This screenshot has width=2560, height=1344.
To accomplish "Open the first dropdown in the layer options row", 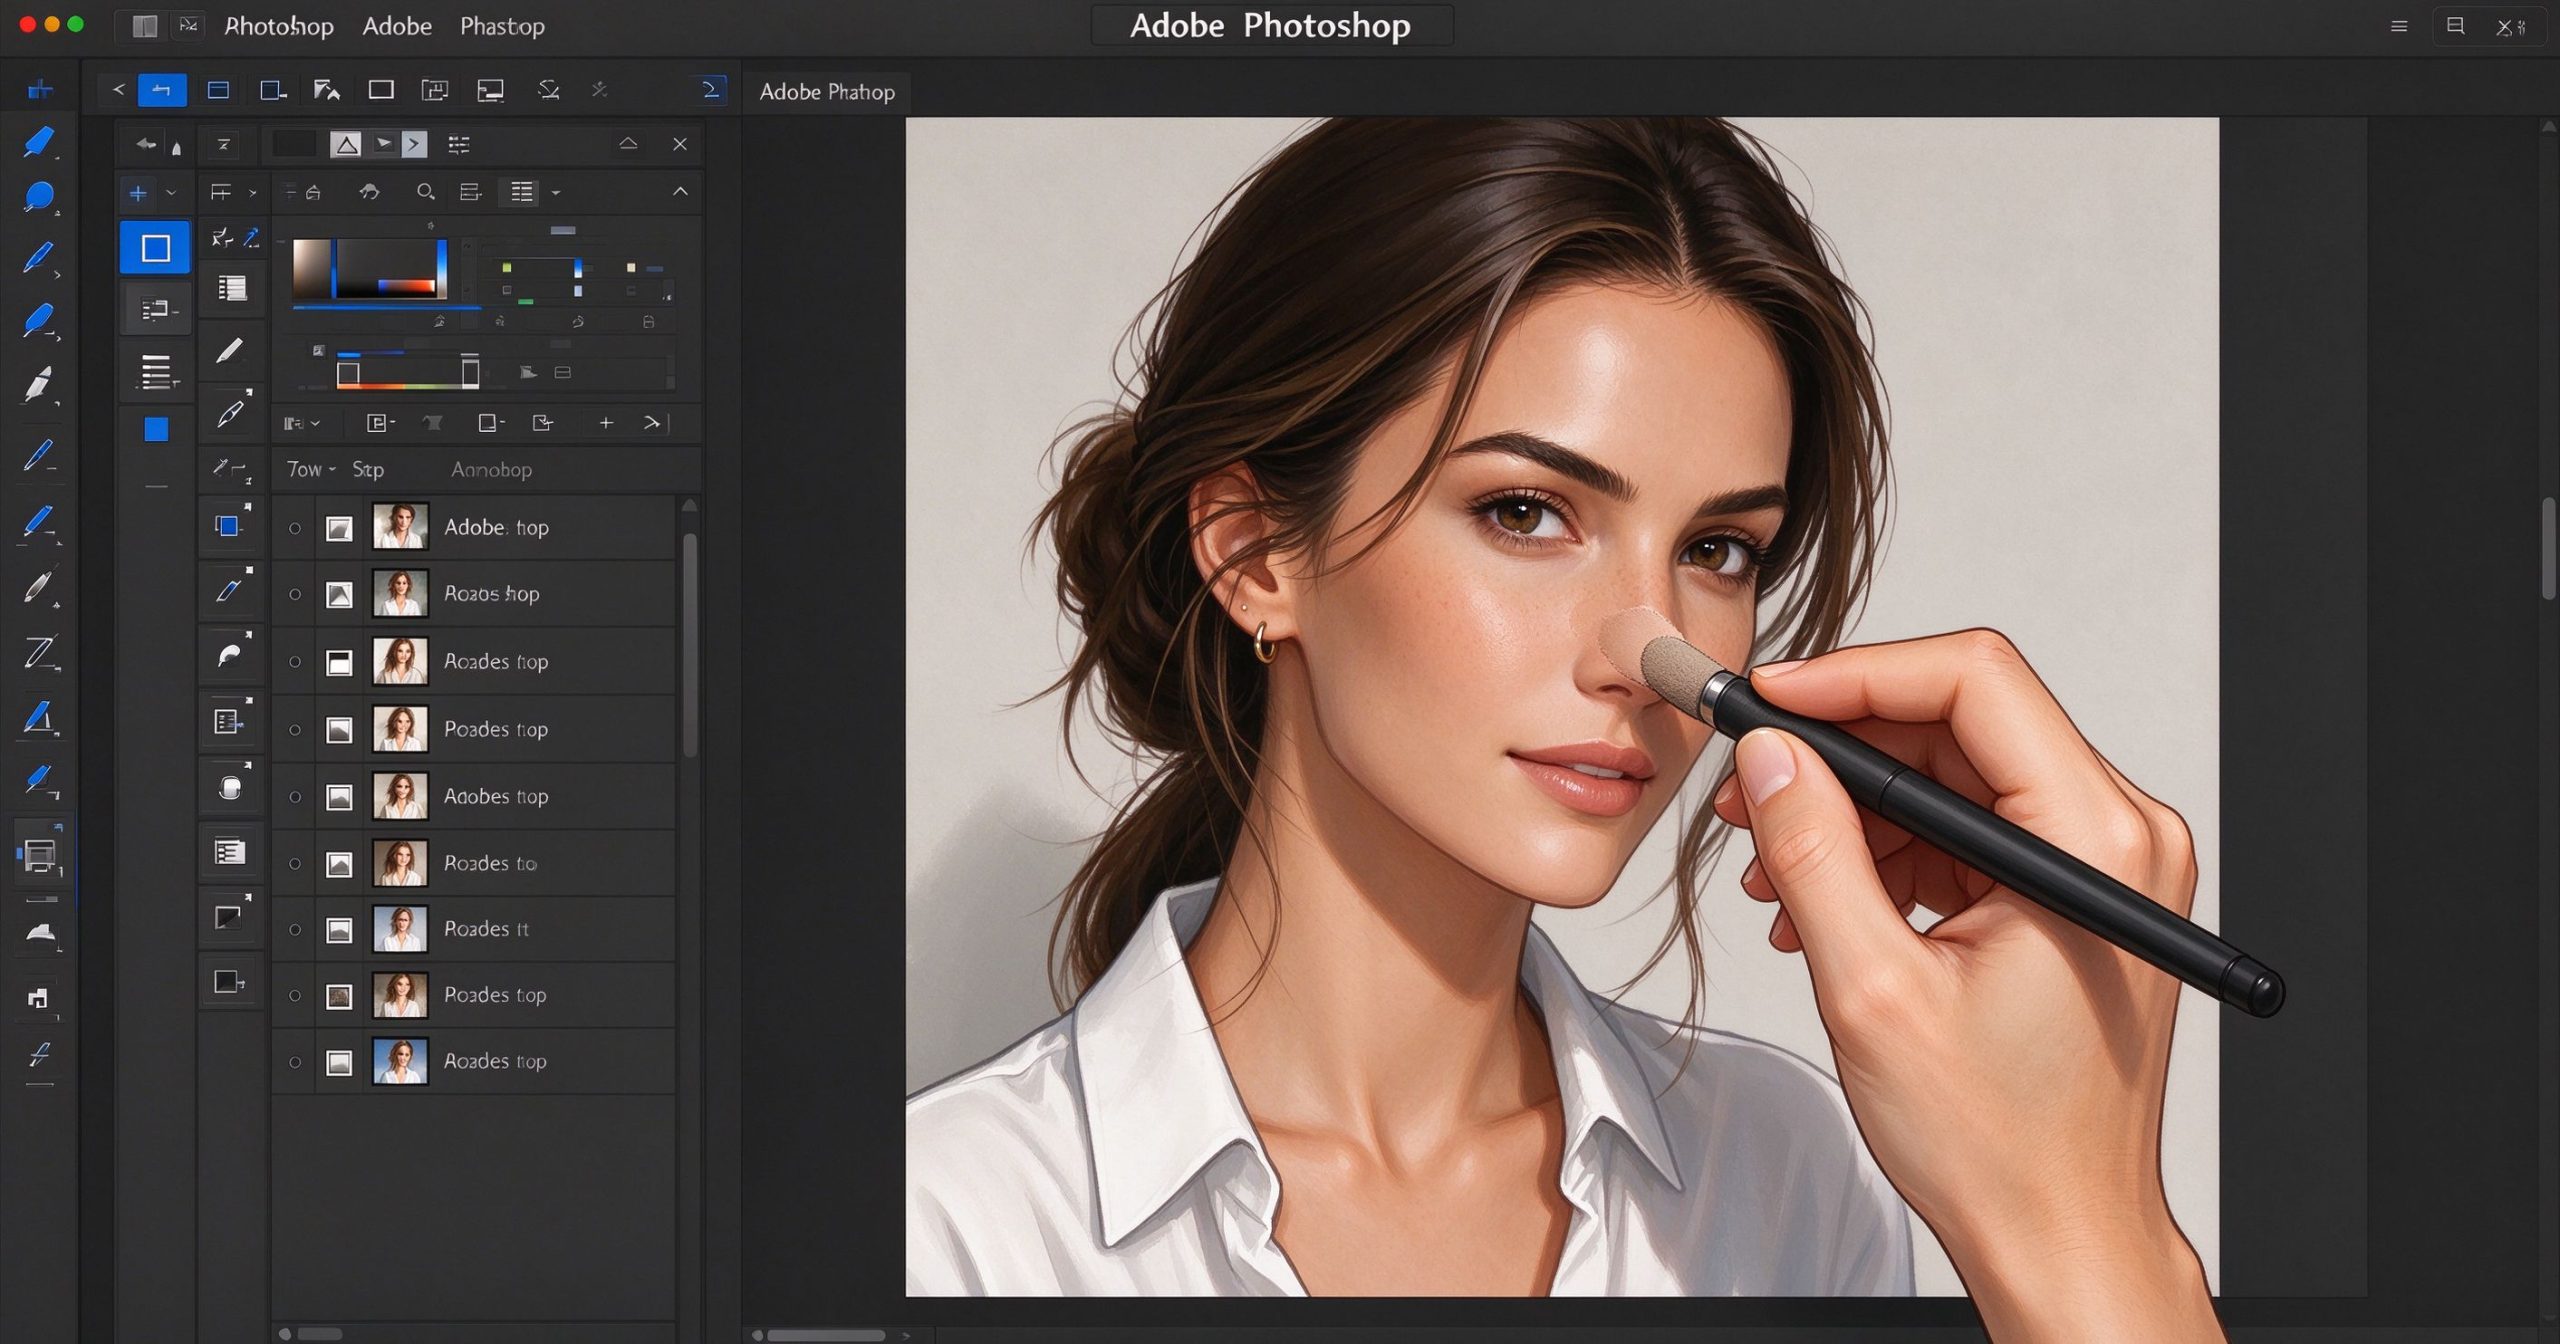I will (301, 423).
